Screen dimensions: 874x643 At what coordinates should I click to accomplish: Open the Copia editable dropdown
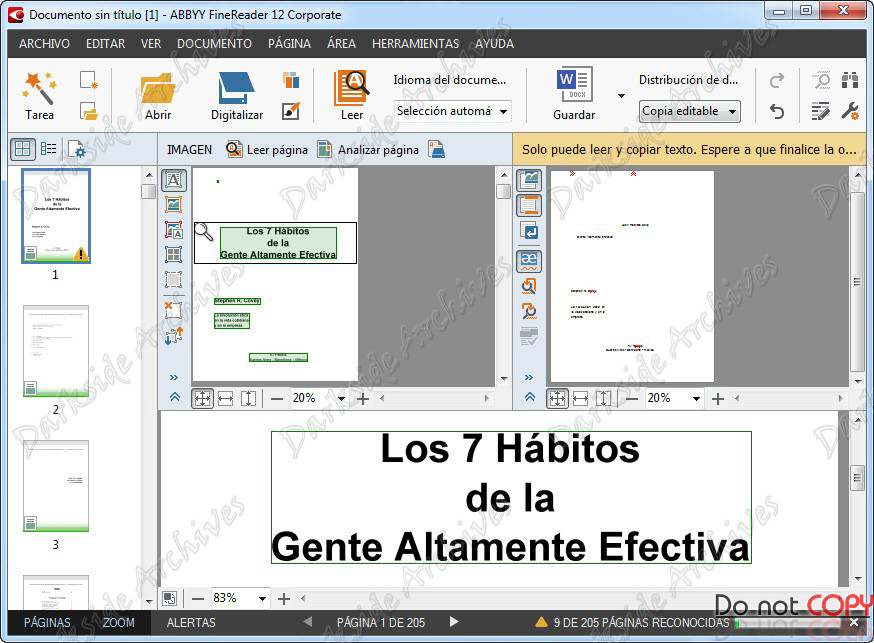point(689,111)
